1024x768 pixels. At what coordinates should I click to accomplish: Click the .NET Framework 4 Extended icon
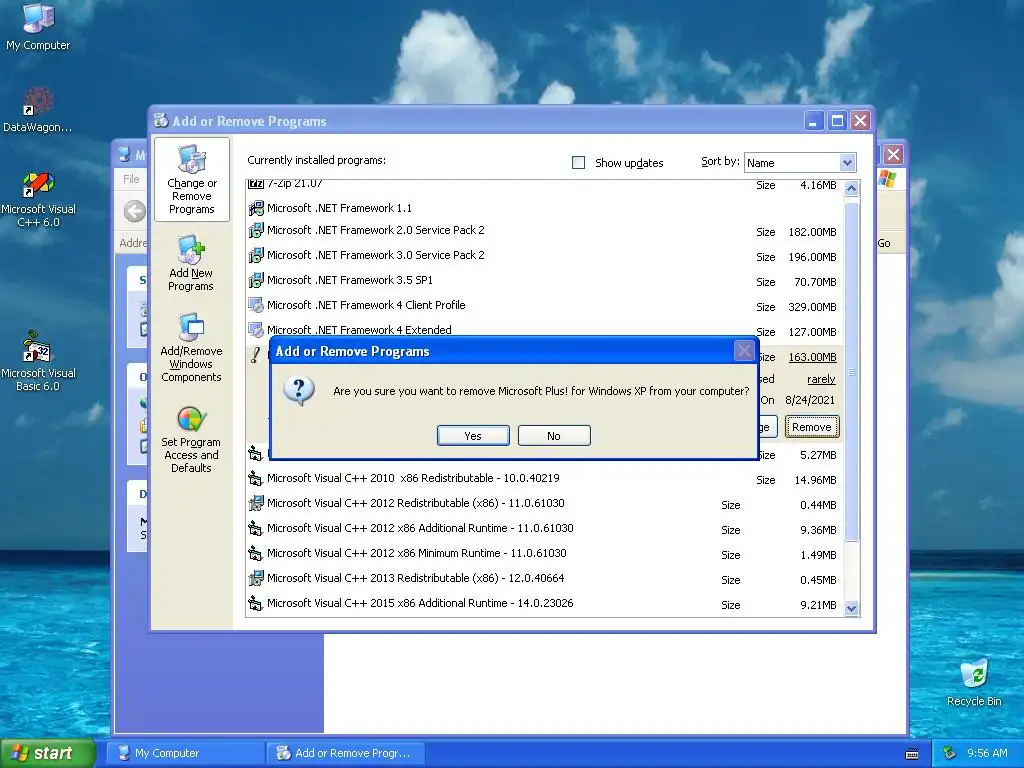256,330
